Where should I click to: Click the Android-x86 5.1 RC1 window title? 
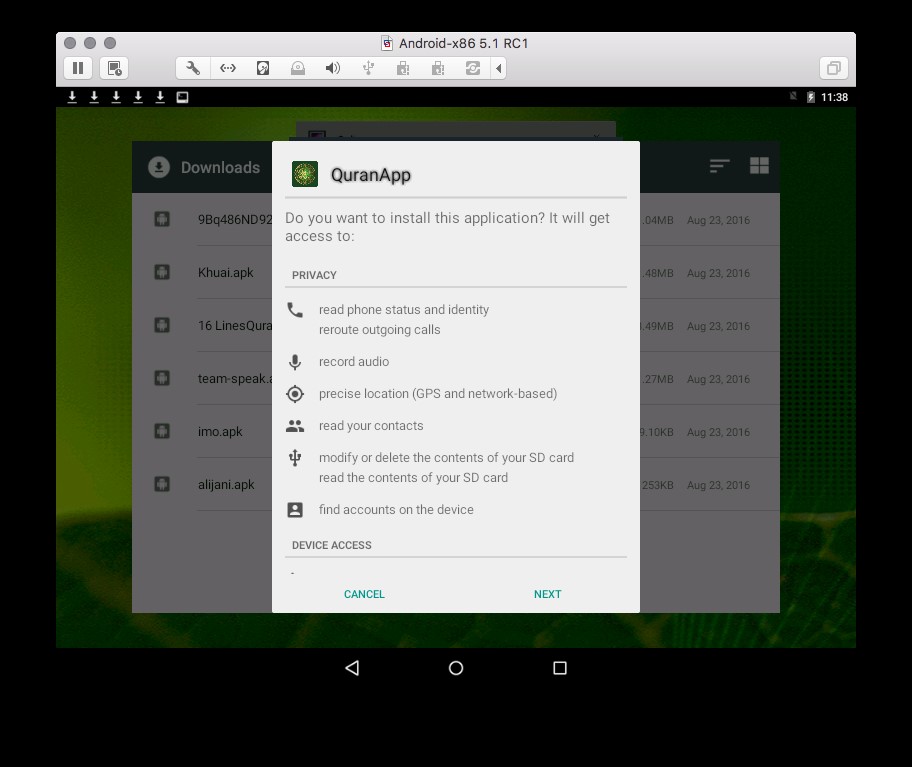pos(464,43)
